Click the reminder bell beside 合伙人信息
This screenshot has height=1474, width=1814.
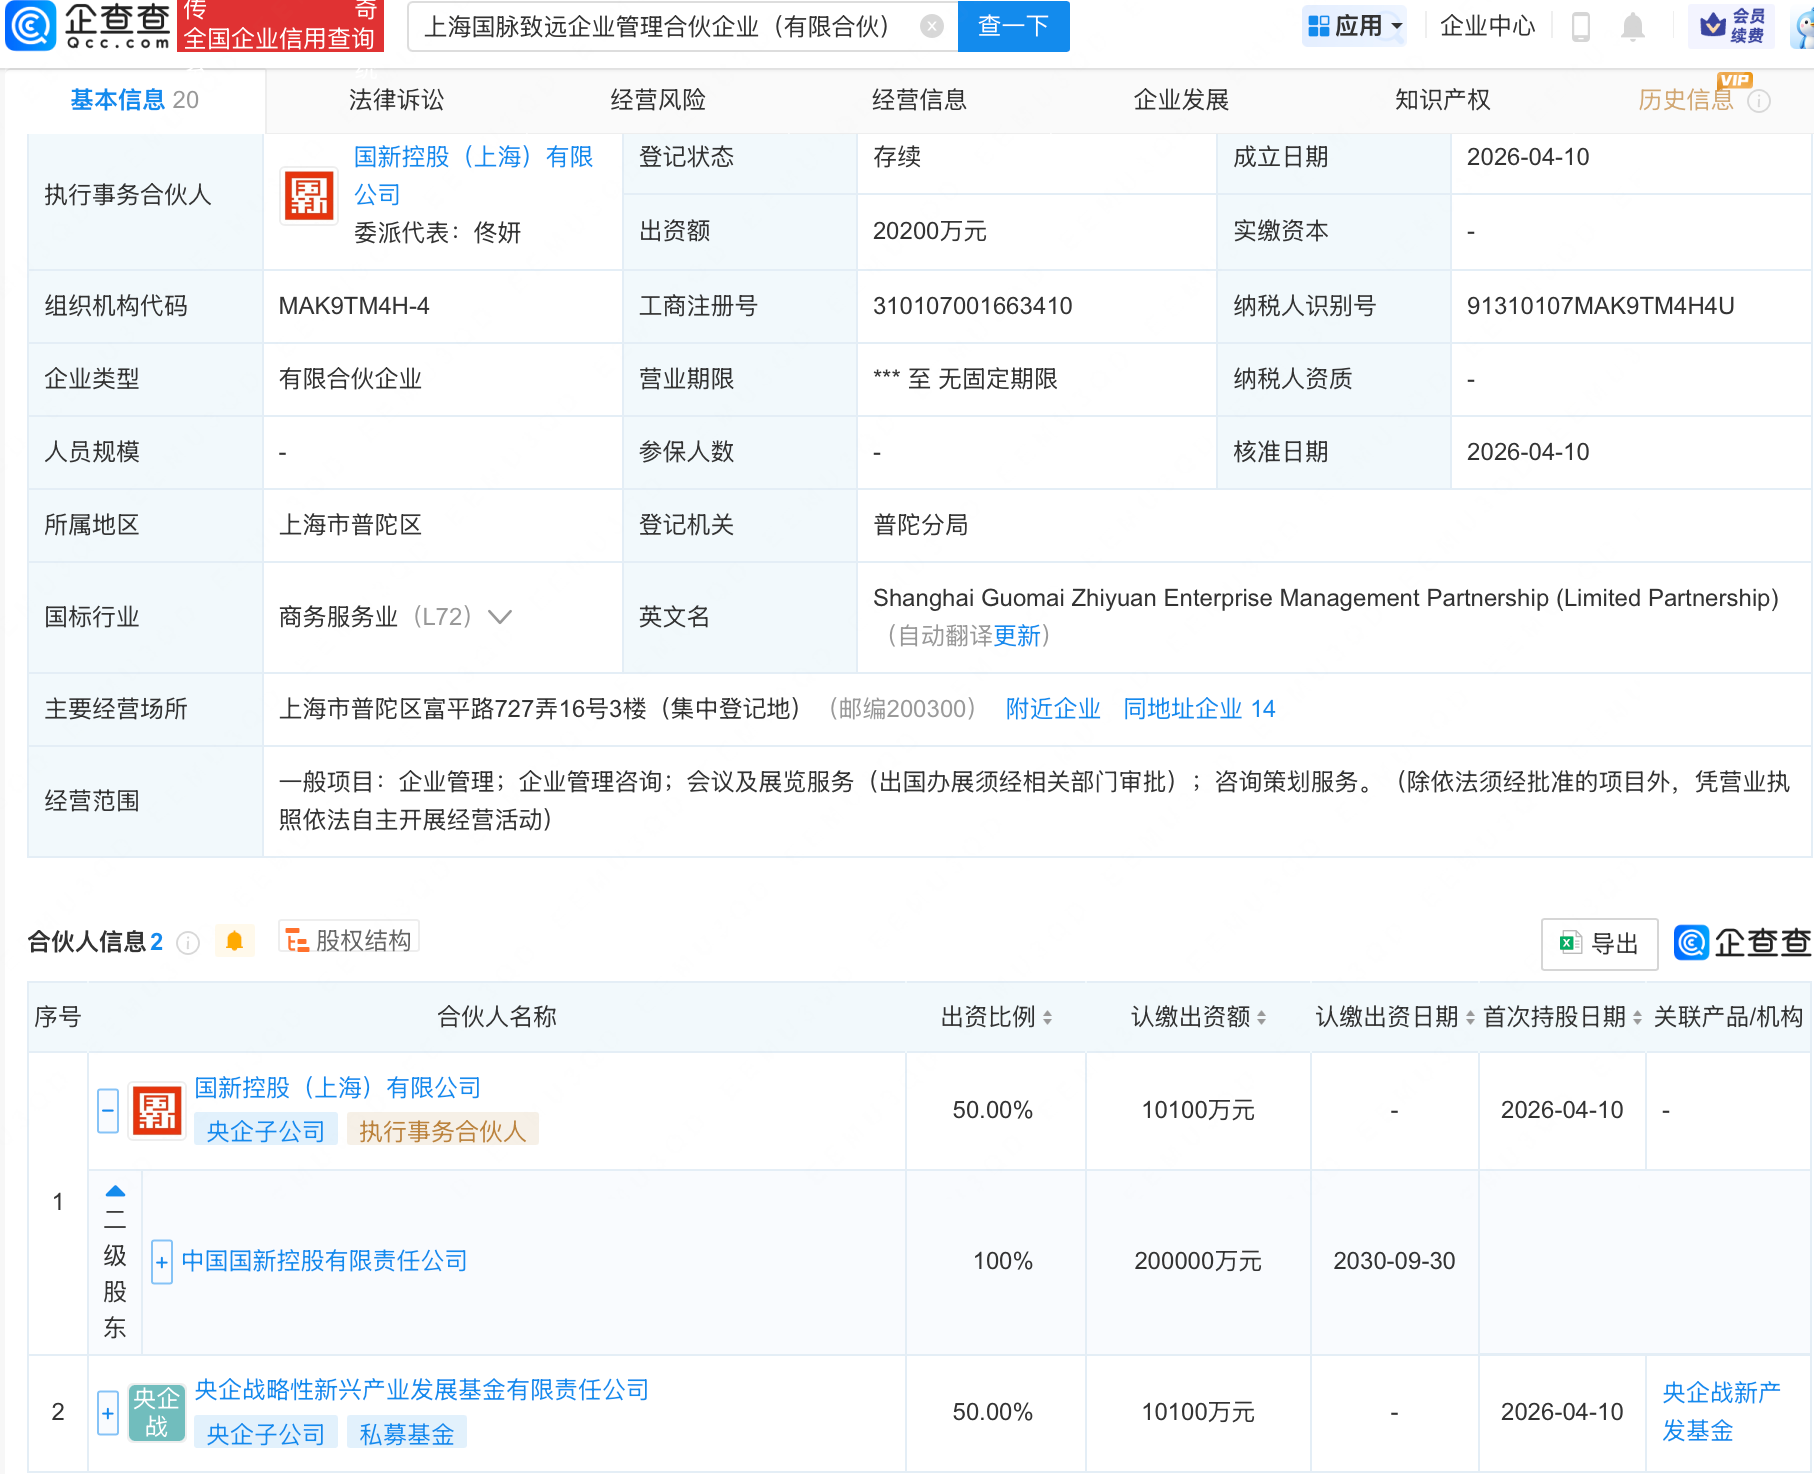coord(235,941)
